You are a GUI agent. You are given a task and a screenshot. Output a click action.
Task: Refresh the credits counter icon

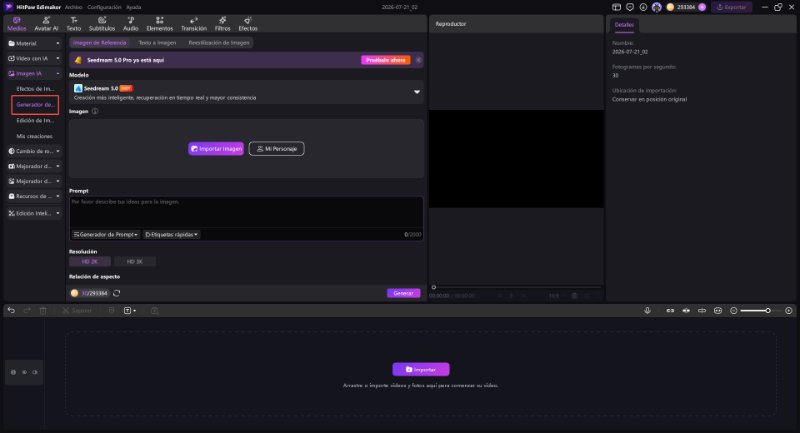[116, 293]
